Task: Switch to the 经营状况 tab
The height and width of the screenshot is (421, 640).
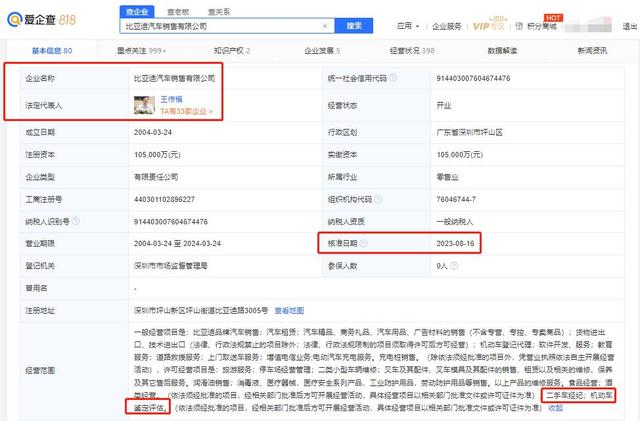Action: 412,51
